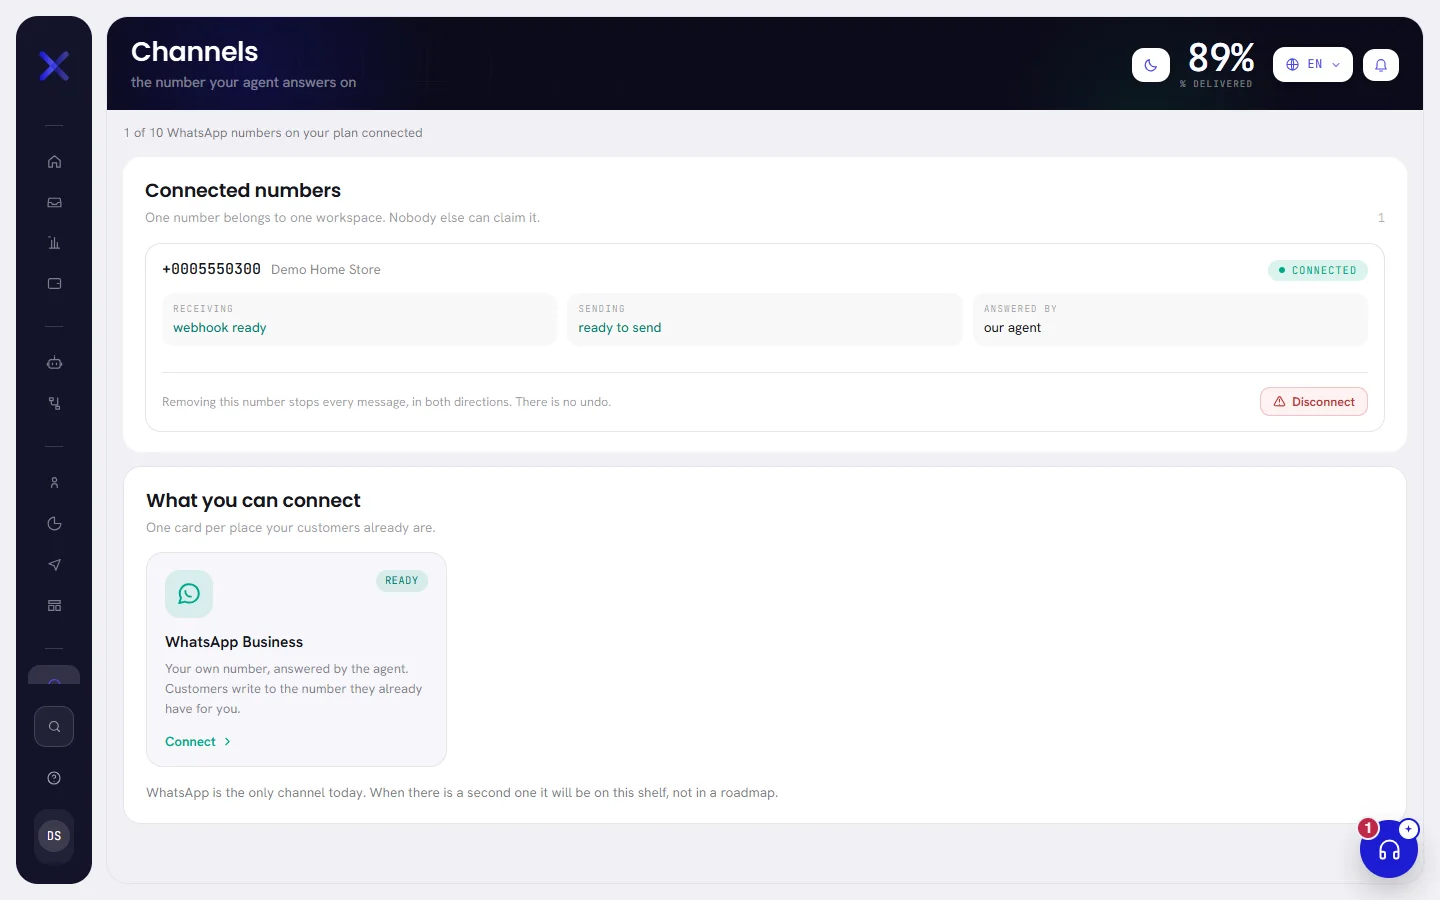Screen dimensions: 1440x900
Task: Click the 'Channels' page title
Action: point(195,52)
